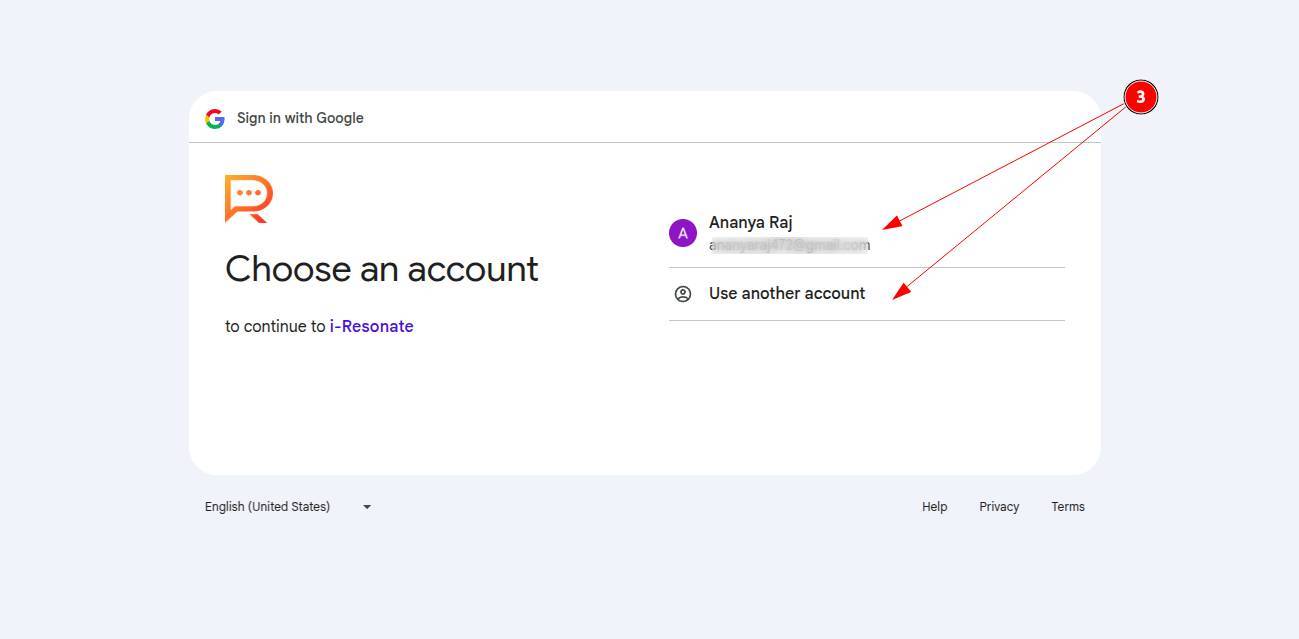Click the purple A avatar icon
The width and height of the screenshot is (1299, 639).
683,234
